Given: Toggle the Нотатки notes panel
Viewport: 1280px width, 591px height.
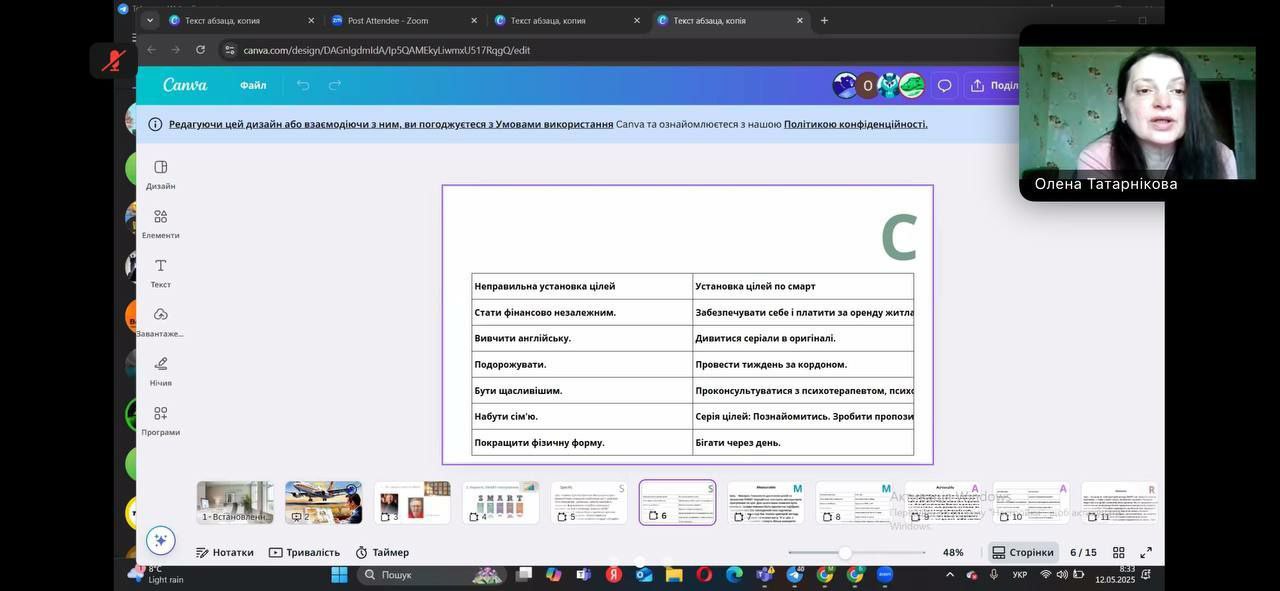Looking at the screenshot, I should [225, 552].
